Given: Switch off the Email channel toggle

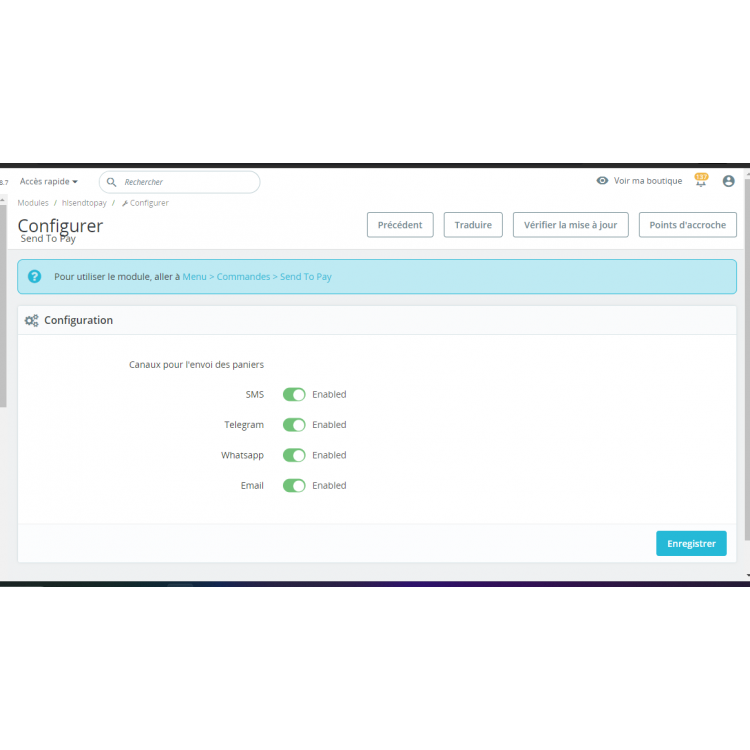Looking at the screenshot, I should click(x=294, y=486).
